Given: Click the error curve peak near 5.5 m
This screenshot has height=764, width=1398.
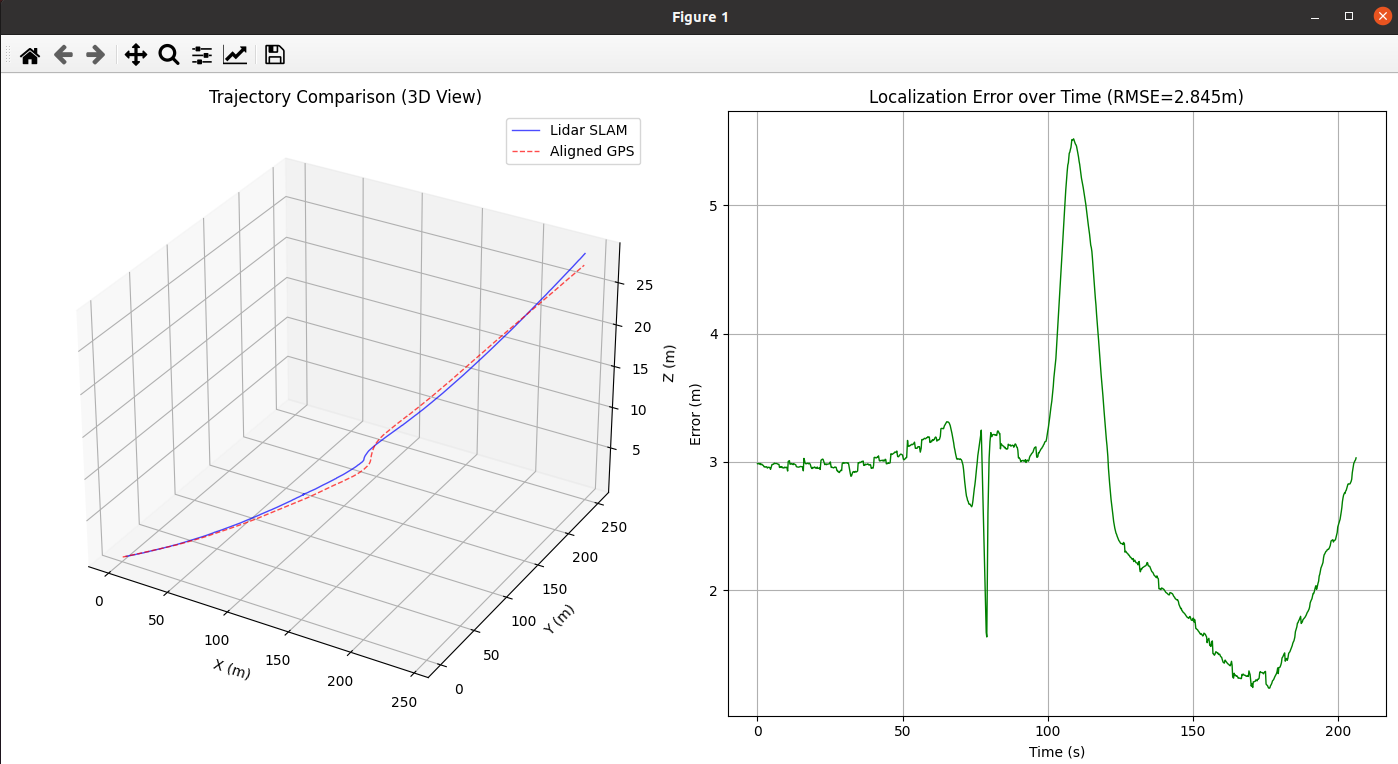Looking at the screenshot, I should click(x=1073, y=140).
